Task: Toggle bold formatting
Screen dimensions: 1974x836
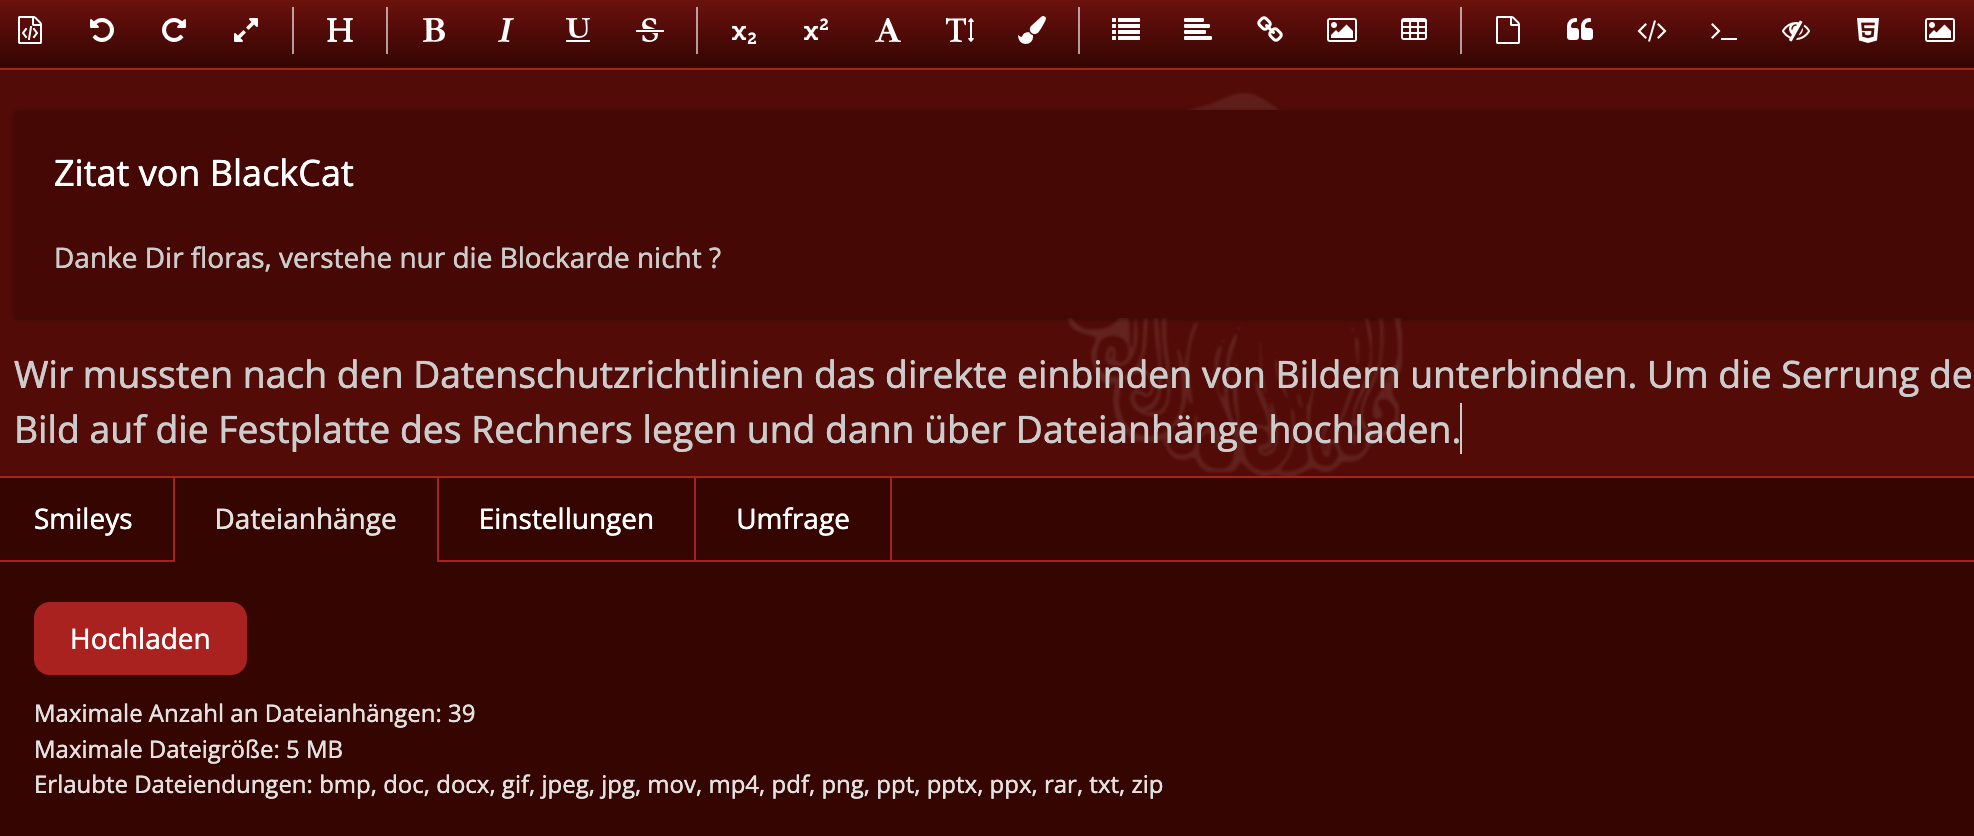Action: pyautogui.click(x=434, y=31)
